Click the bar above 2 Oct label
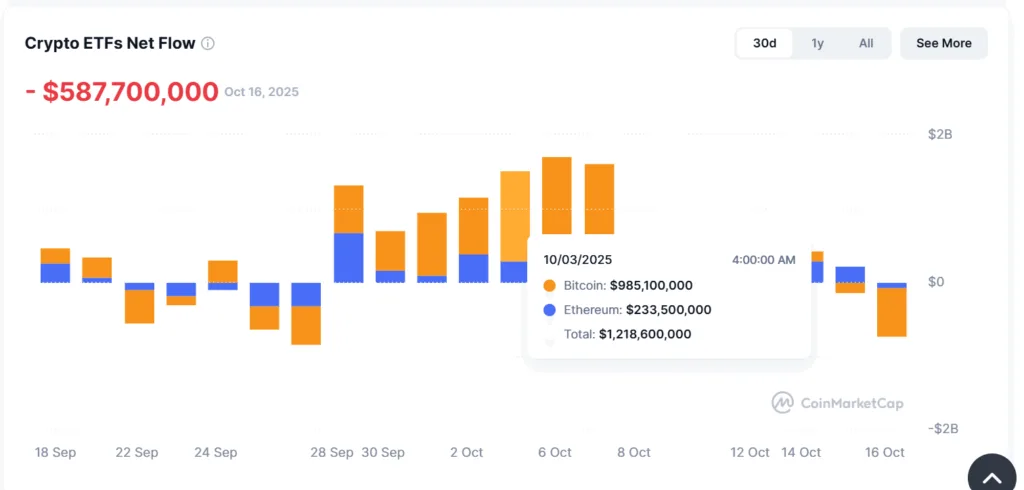1024x490 pixels. [474, 240]
